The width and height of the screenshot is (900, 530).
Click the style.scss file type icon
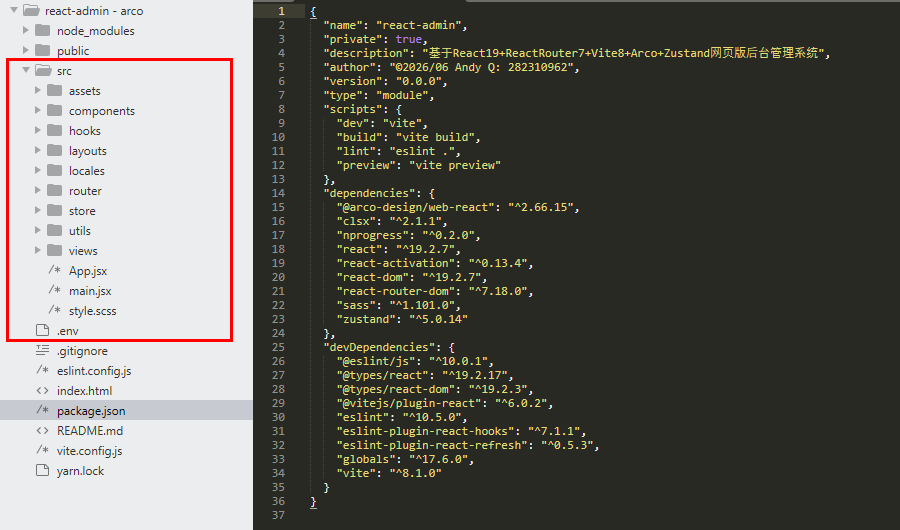tap(55, 310)
